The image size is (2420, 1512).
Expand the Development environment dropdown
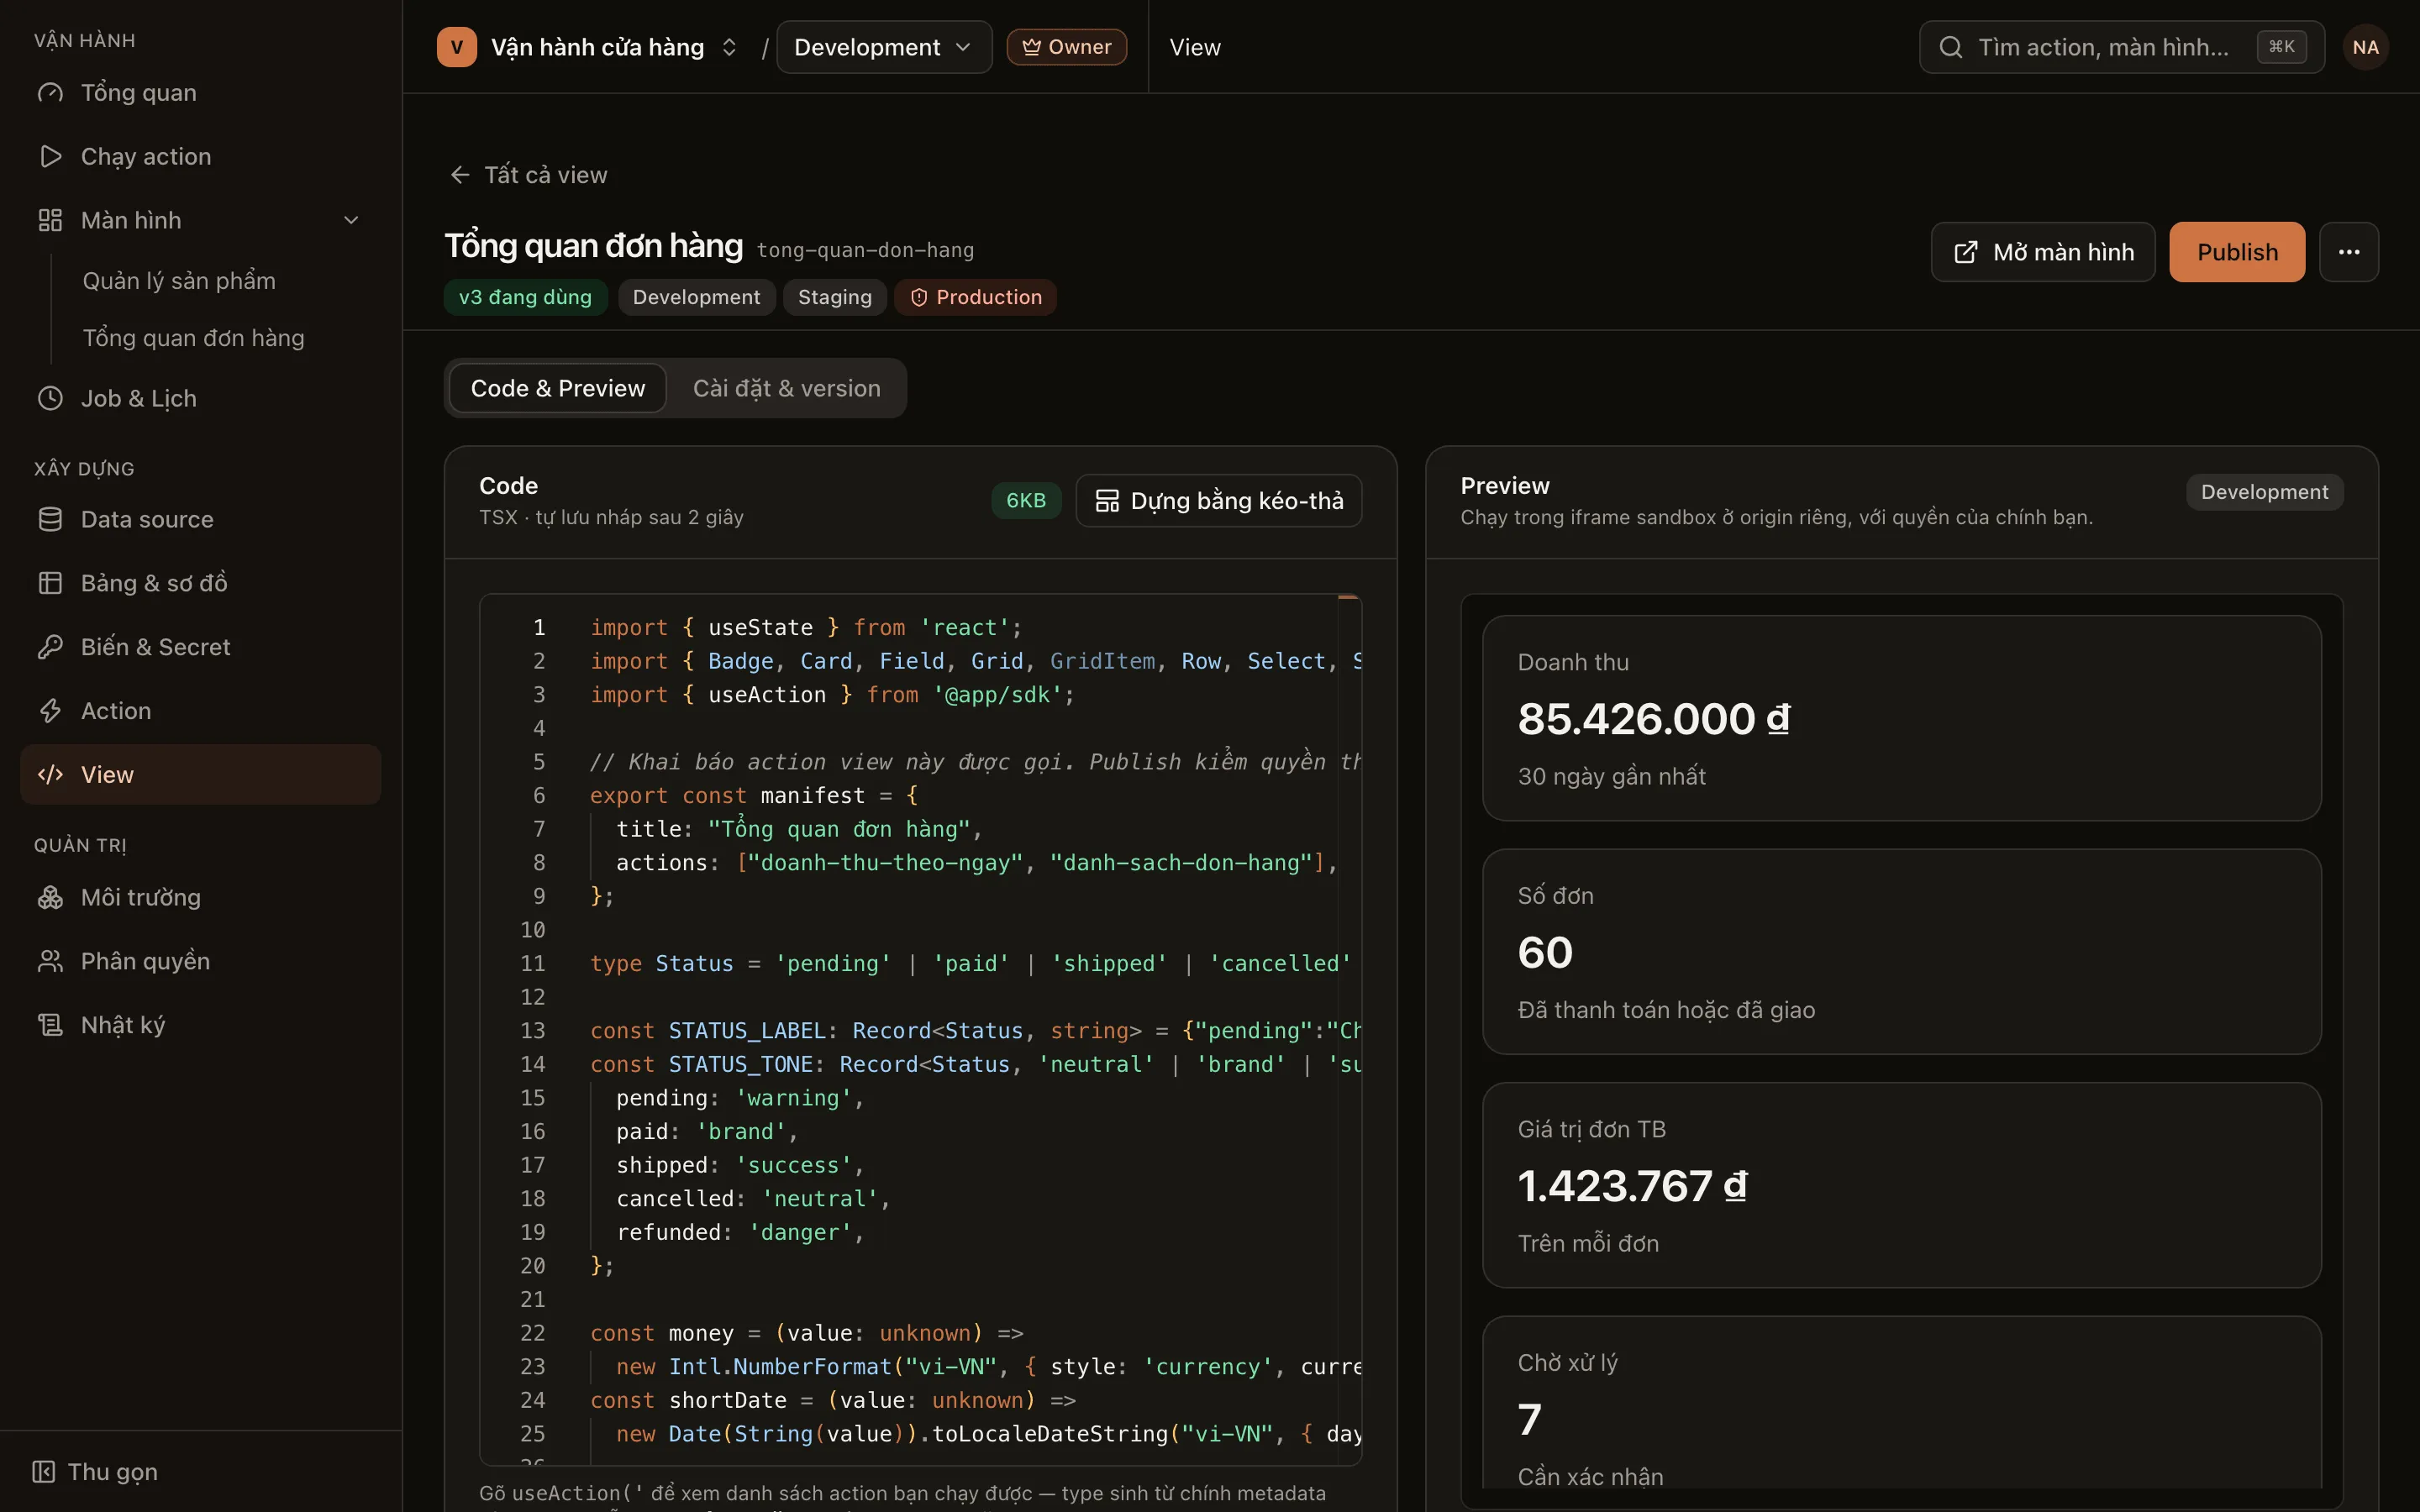coord(884,47)
